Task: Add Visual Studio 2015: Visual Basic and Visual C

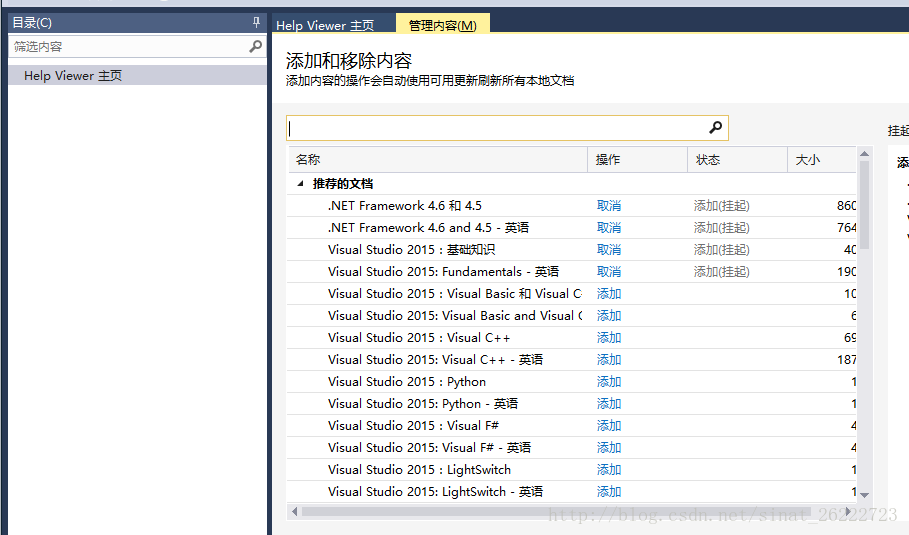Action: pos(609,316)
